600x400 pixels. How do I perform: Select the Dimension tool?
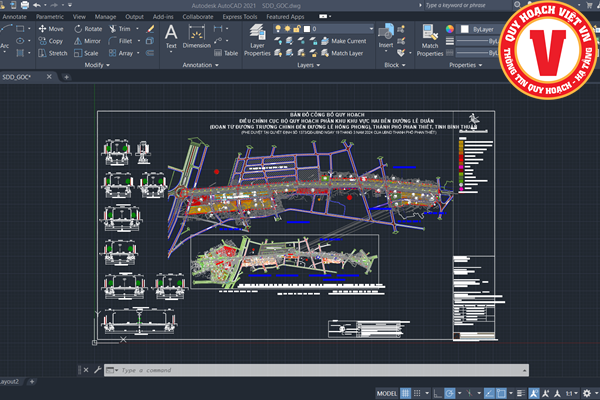click(x=196, y=38)
